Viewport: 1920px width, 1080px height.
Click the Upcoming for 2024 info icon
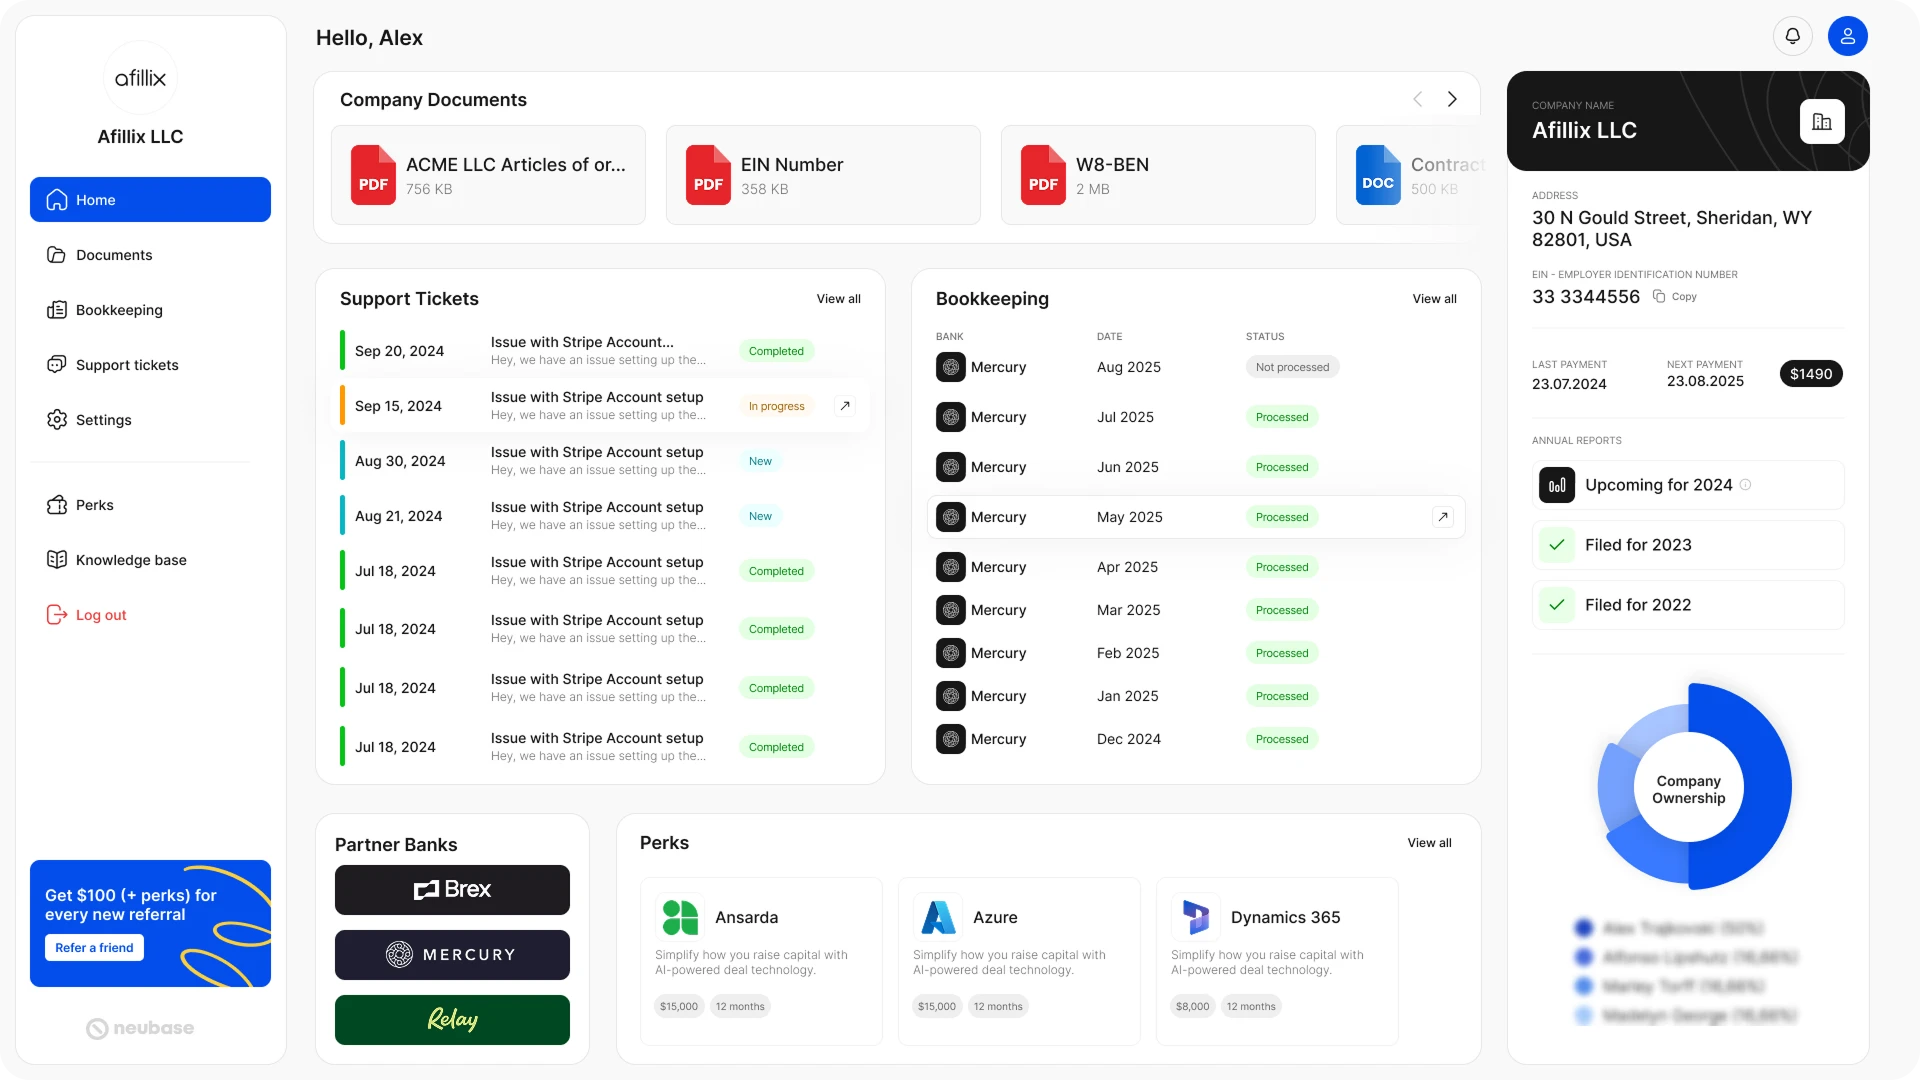1745,485
